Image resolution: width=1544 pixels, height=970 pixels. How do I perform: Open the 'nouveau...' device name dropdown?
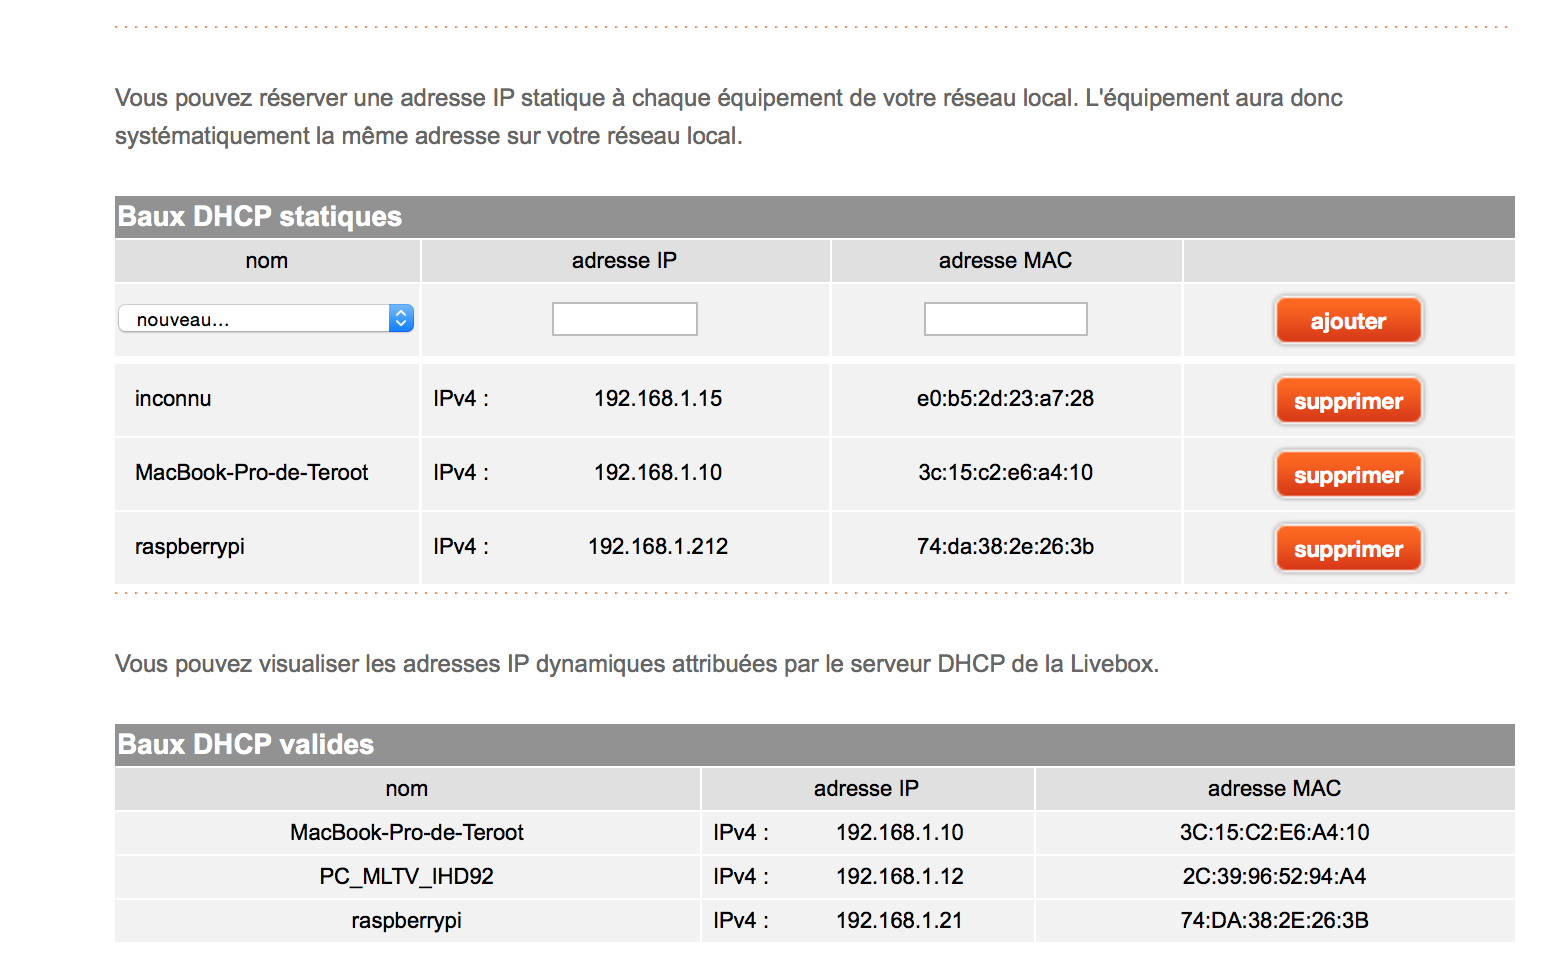pyautogui.click(x=266, y=319)
